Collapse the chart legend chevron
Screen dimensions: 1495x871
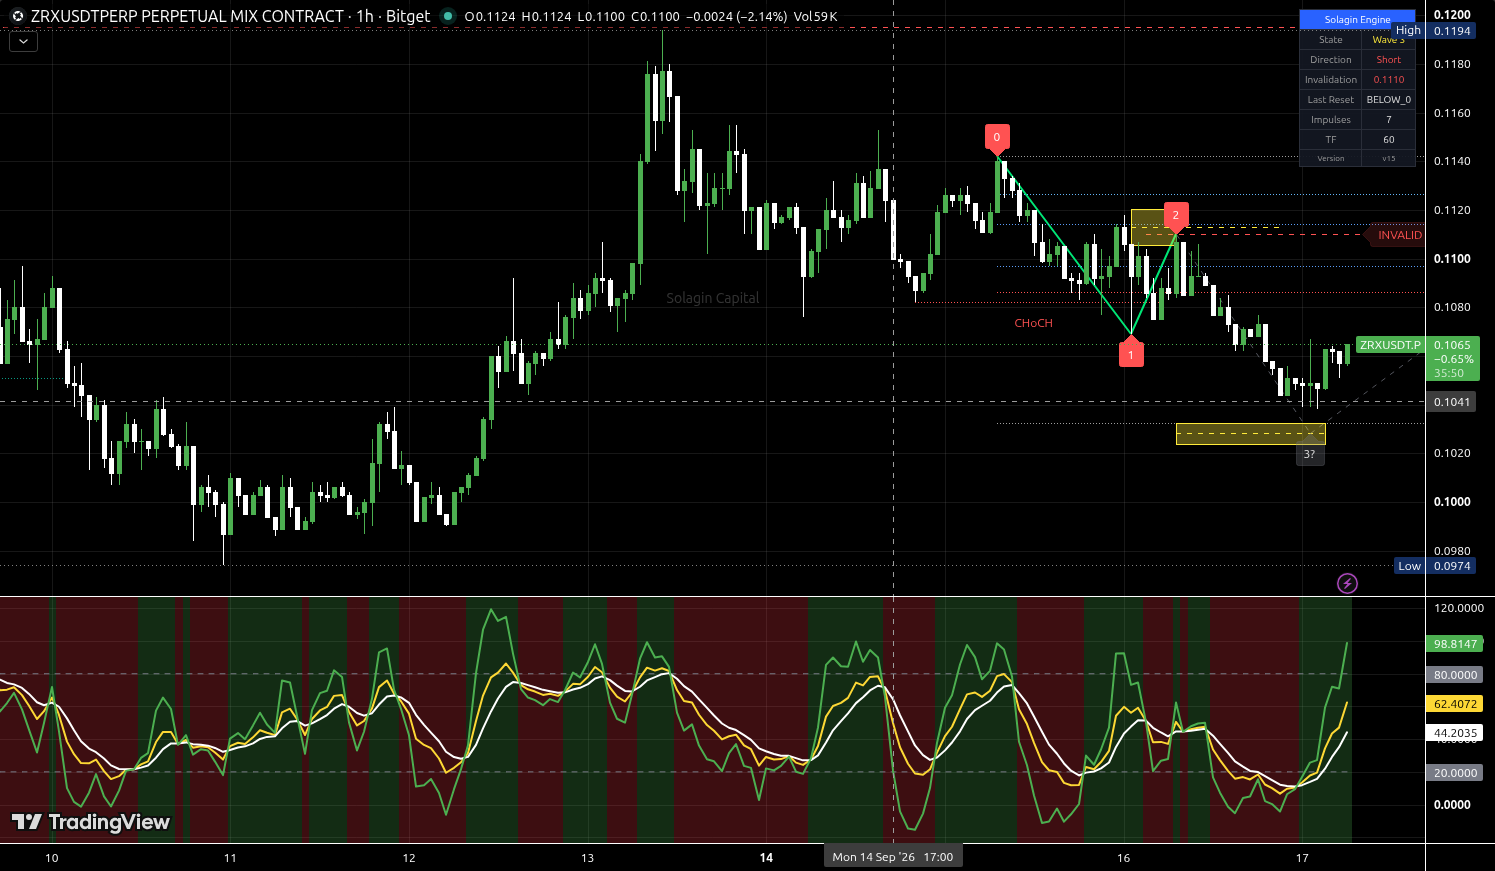click(23, 42)
